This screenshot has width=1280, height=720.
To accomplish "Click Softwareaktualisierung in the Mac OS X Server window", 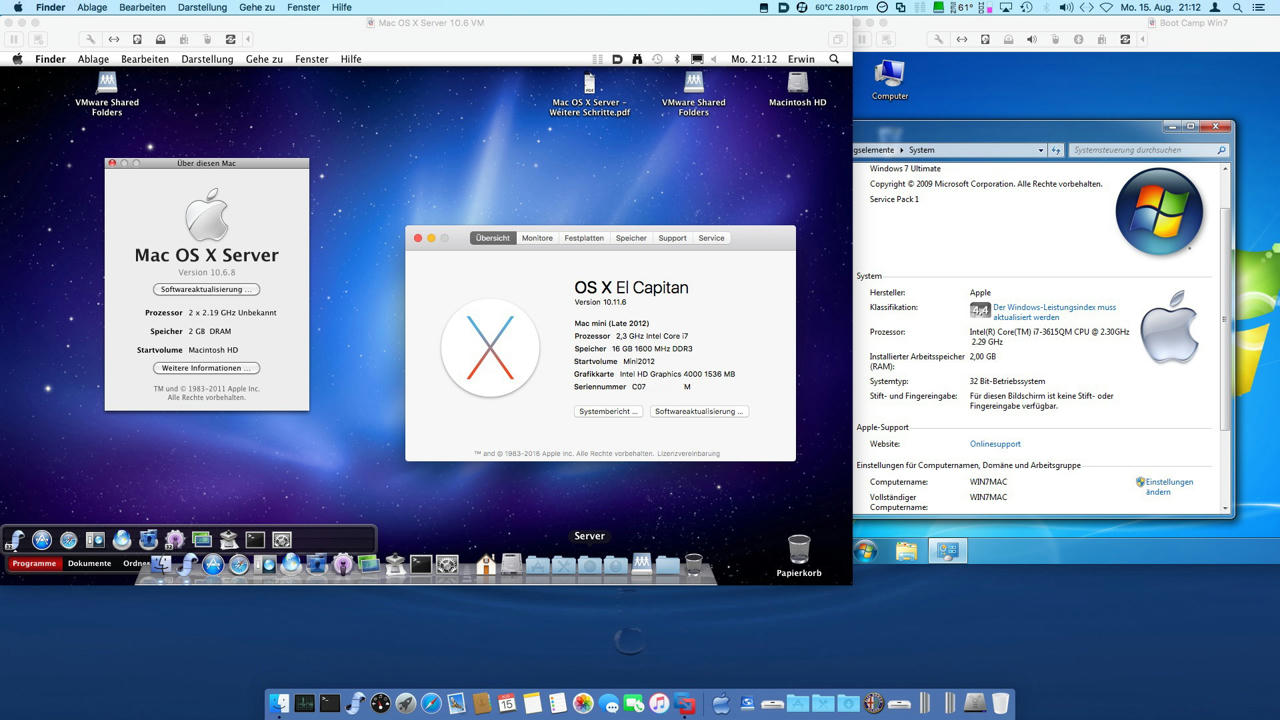I will coord(206,289).
